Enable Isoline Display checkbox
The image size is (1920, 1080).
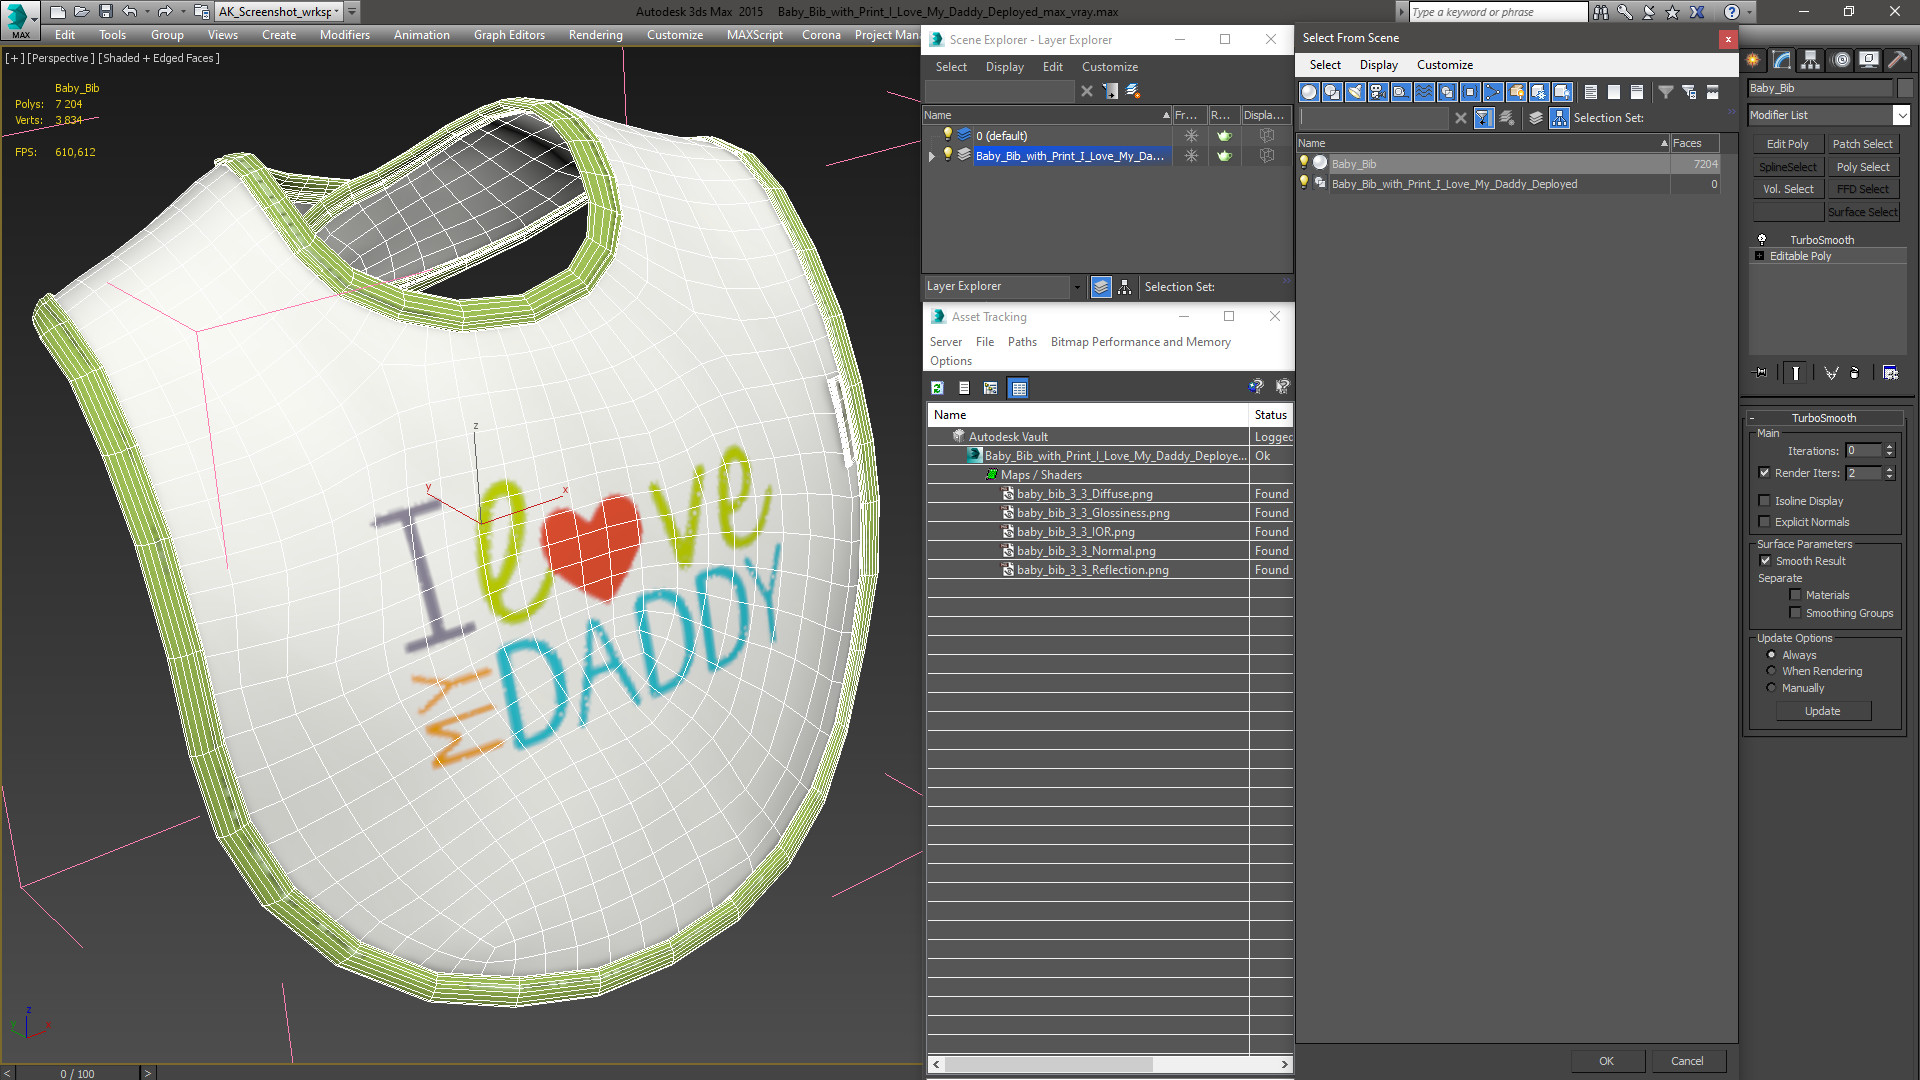point(1764,501)
